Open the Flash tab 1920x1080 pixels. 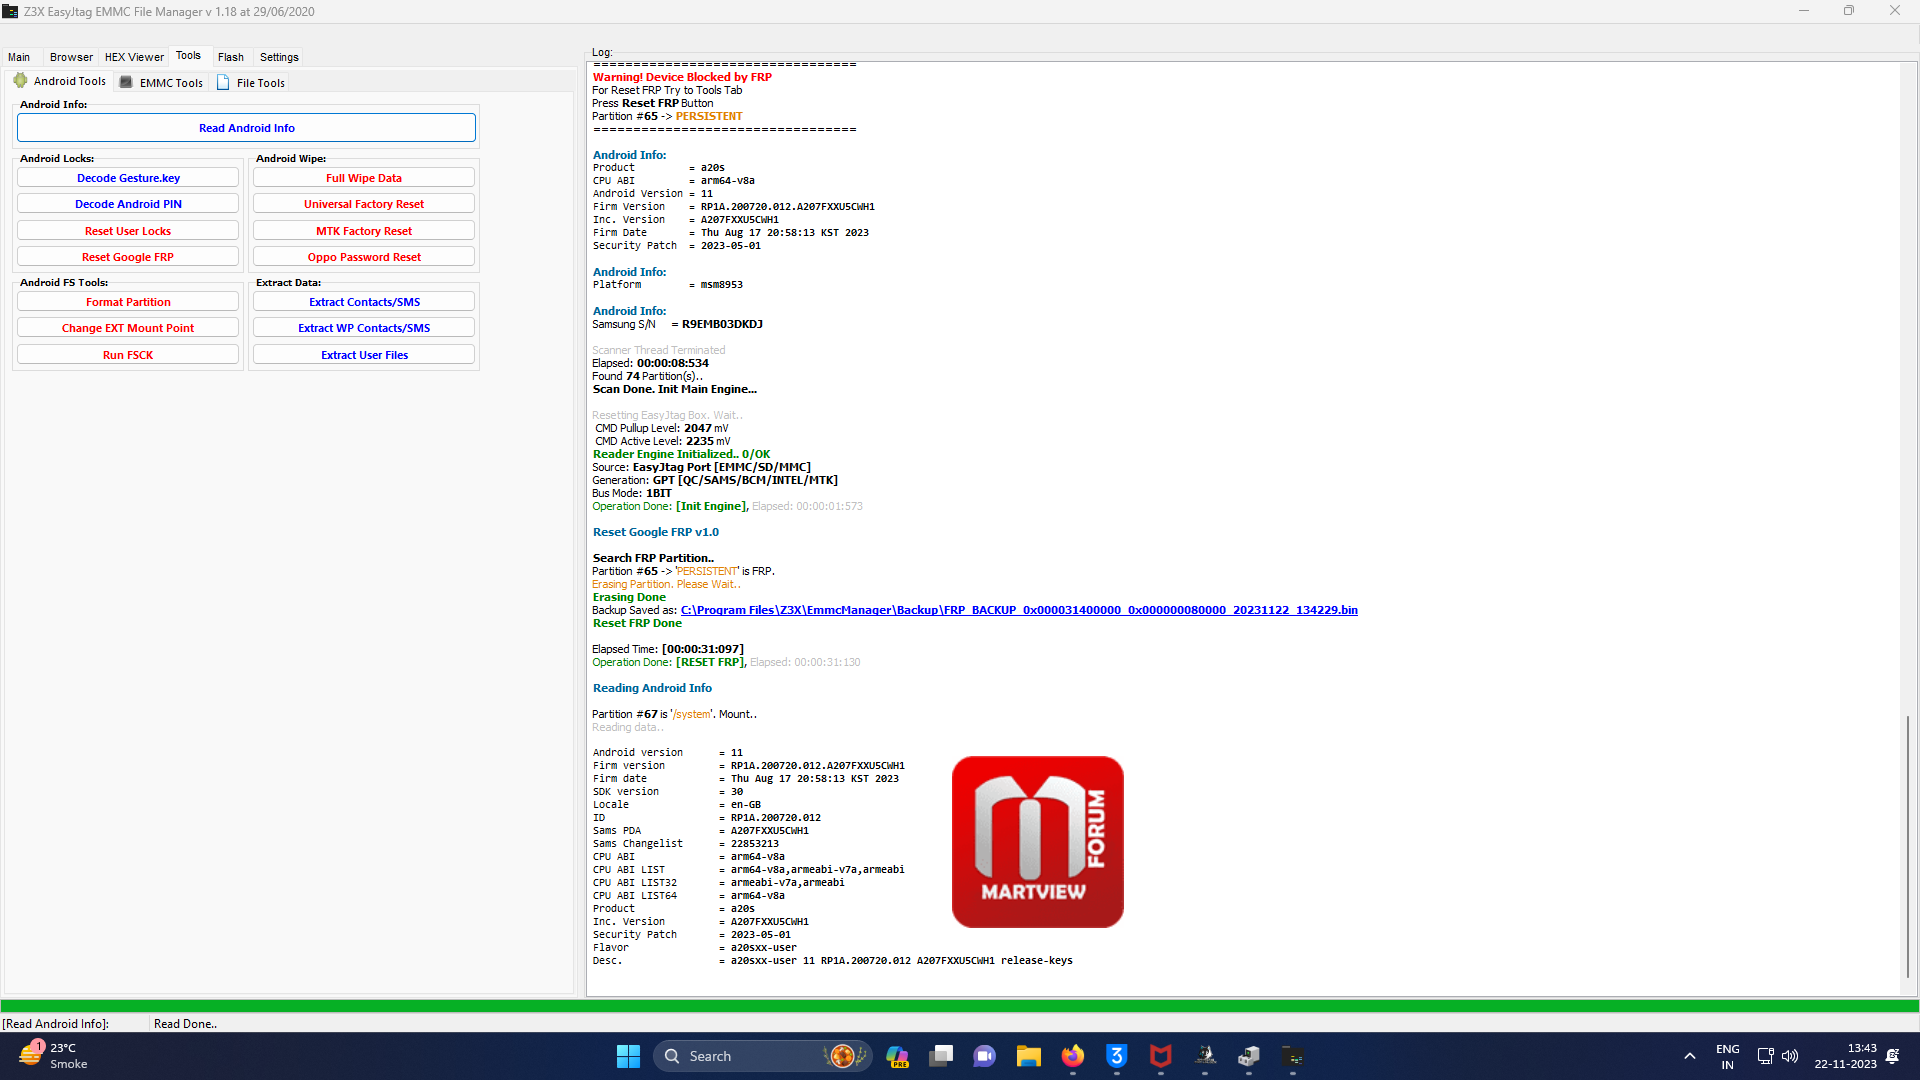click(x=231, y=57)
